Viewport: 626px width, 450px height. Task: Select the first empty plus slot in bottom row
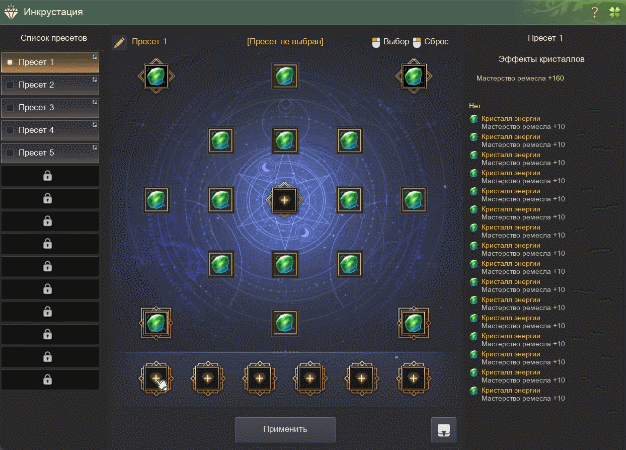[156, 378]
